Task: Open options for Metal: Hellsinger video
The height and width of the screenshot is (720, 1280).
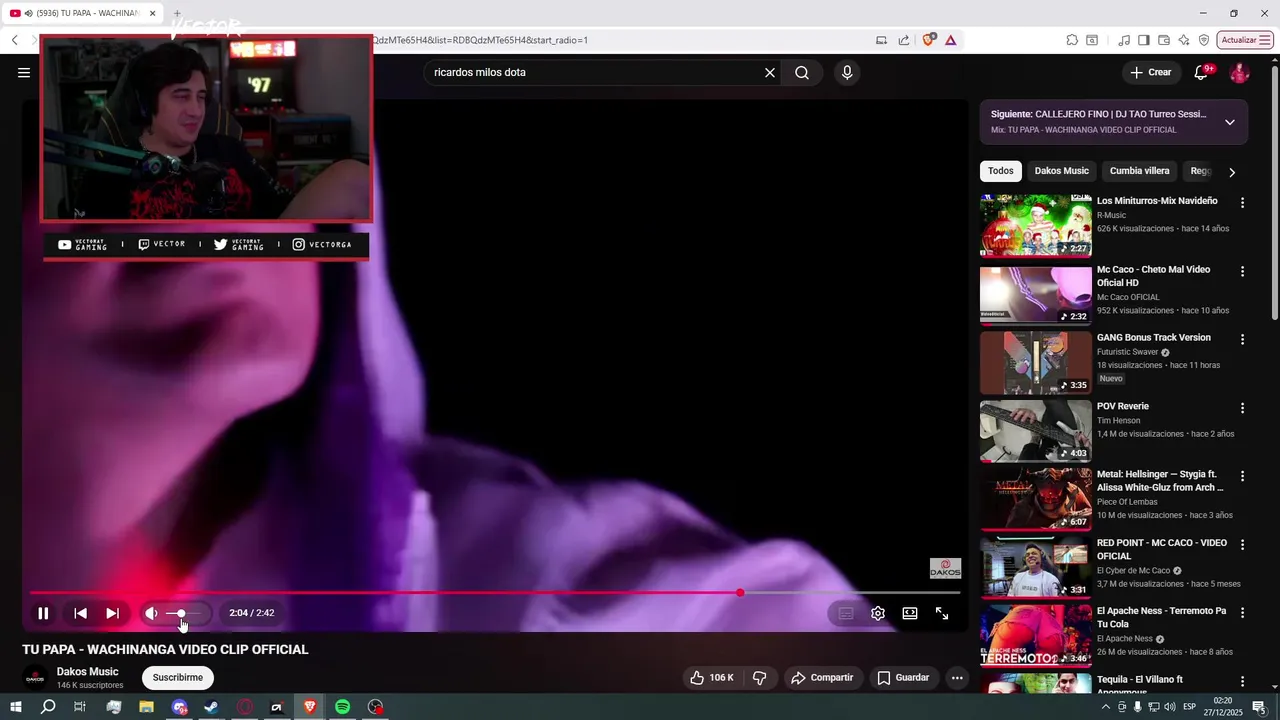Action: coord(1243,477)
